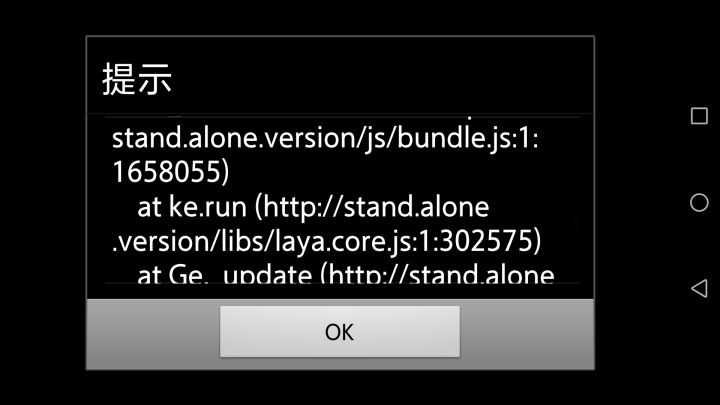
Task: Click the 302575 column number
Action: (484, 242)
